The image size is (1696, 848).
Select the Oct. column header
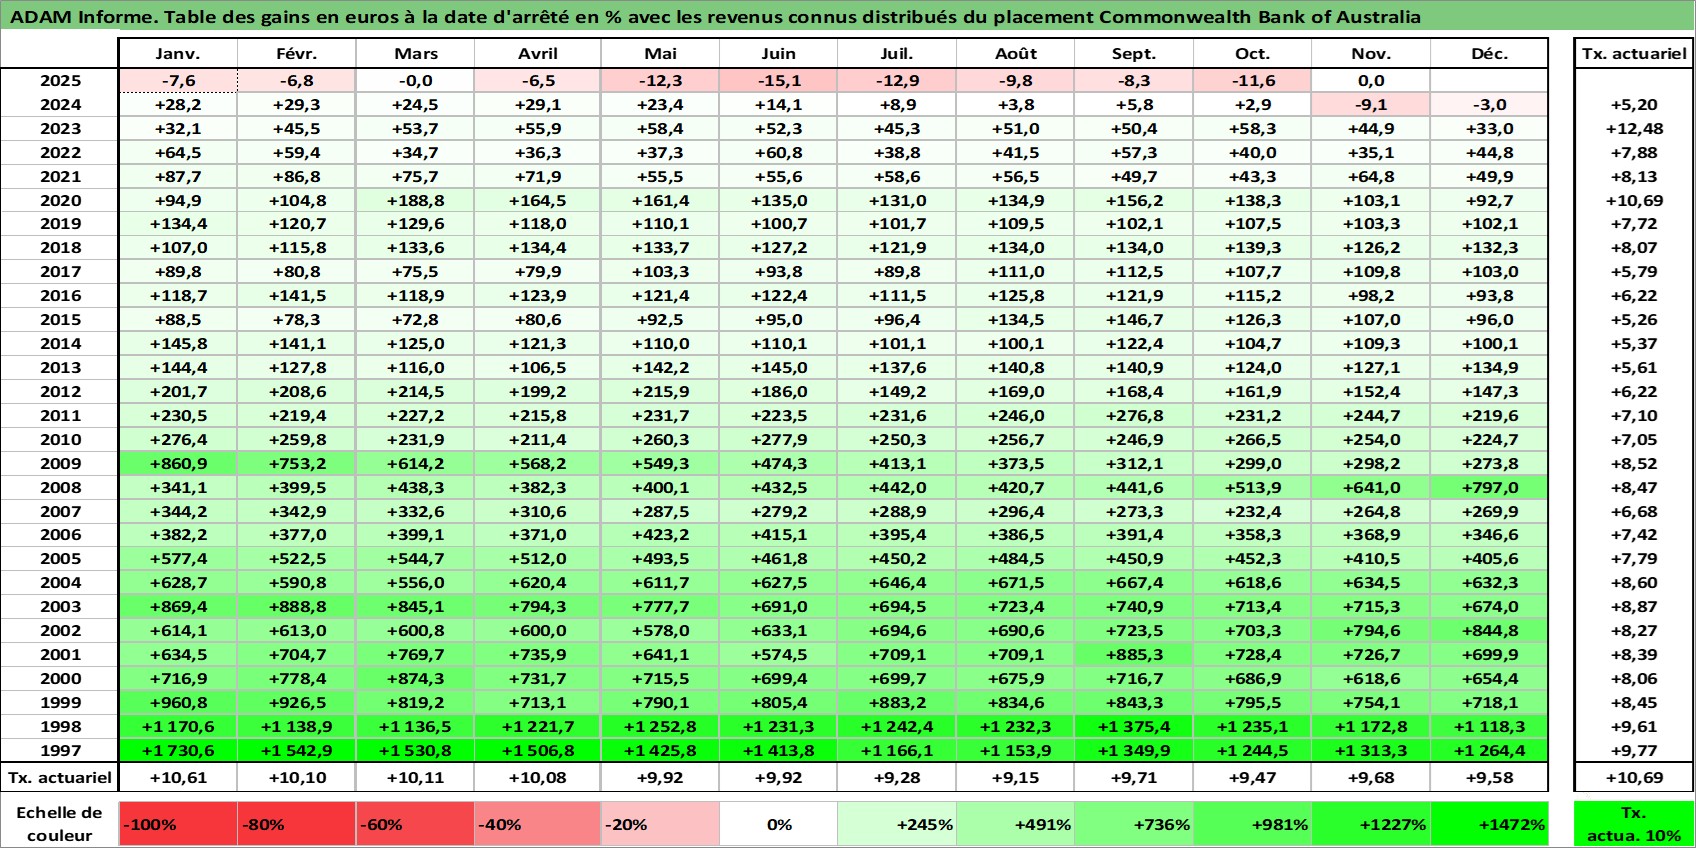[1252, 54]
